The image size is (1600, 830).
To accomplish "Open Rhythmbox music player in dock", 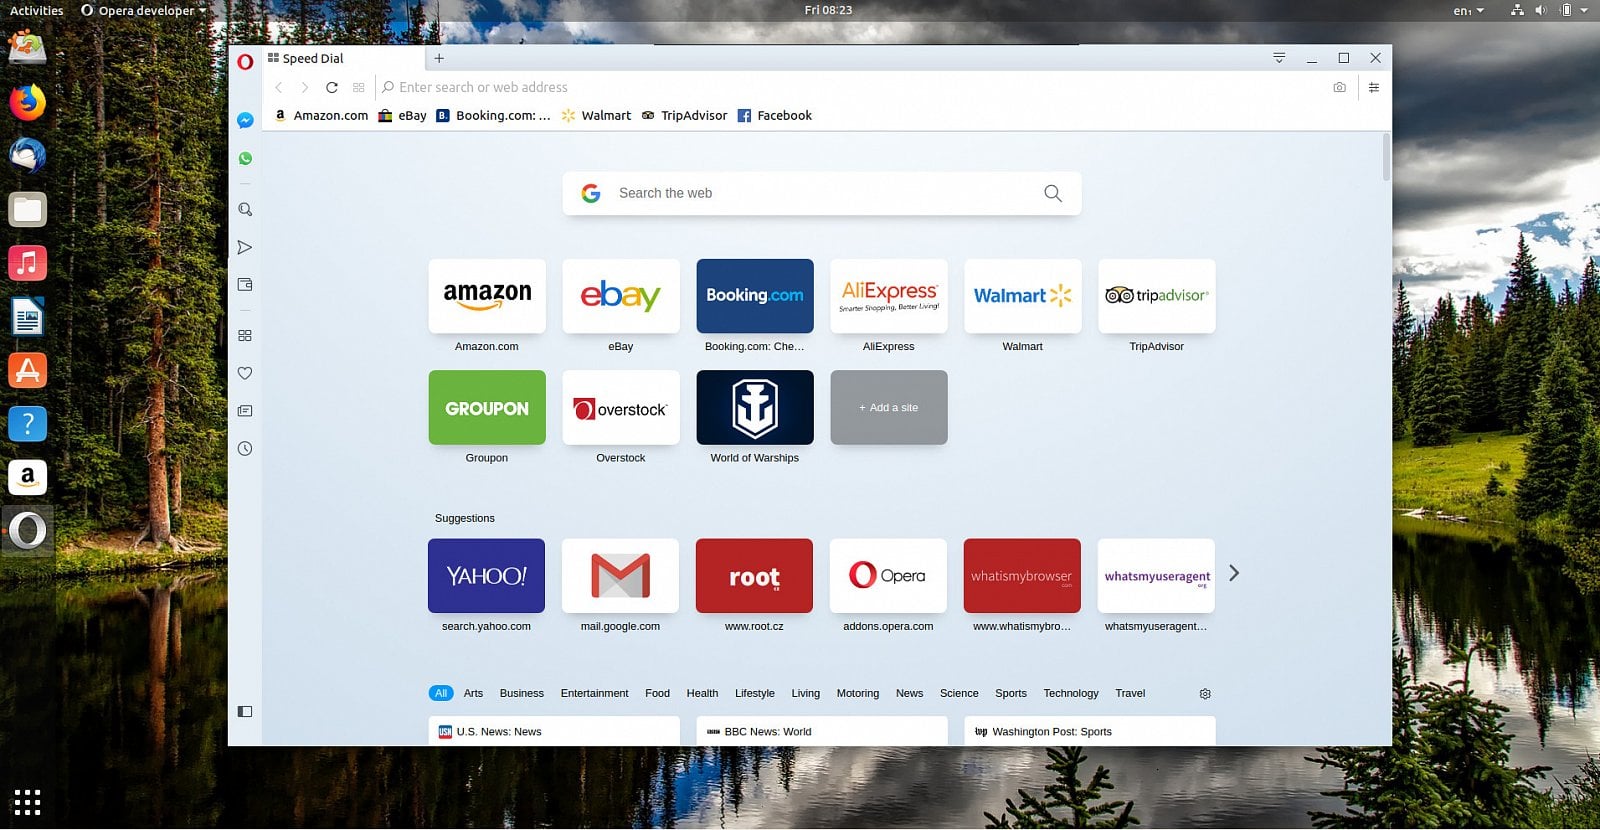I will pyautogui.click(x=28, y=263).
